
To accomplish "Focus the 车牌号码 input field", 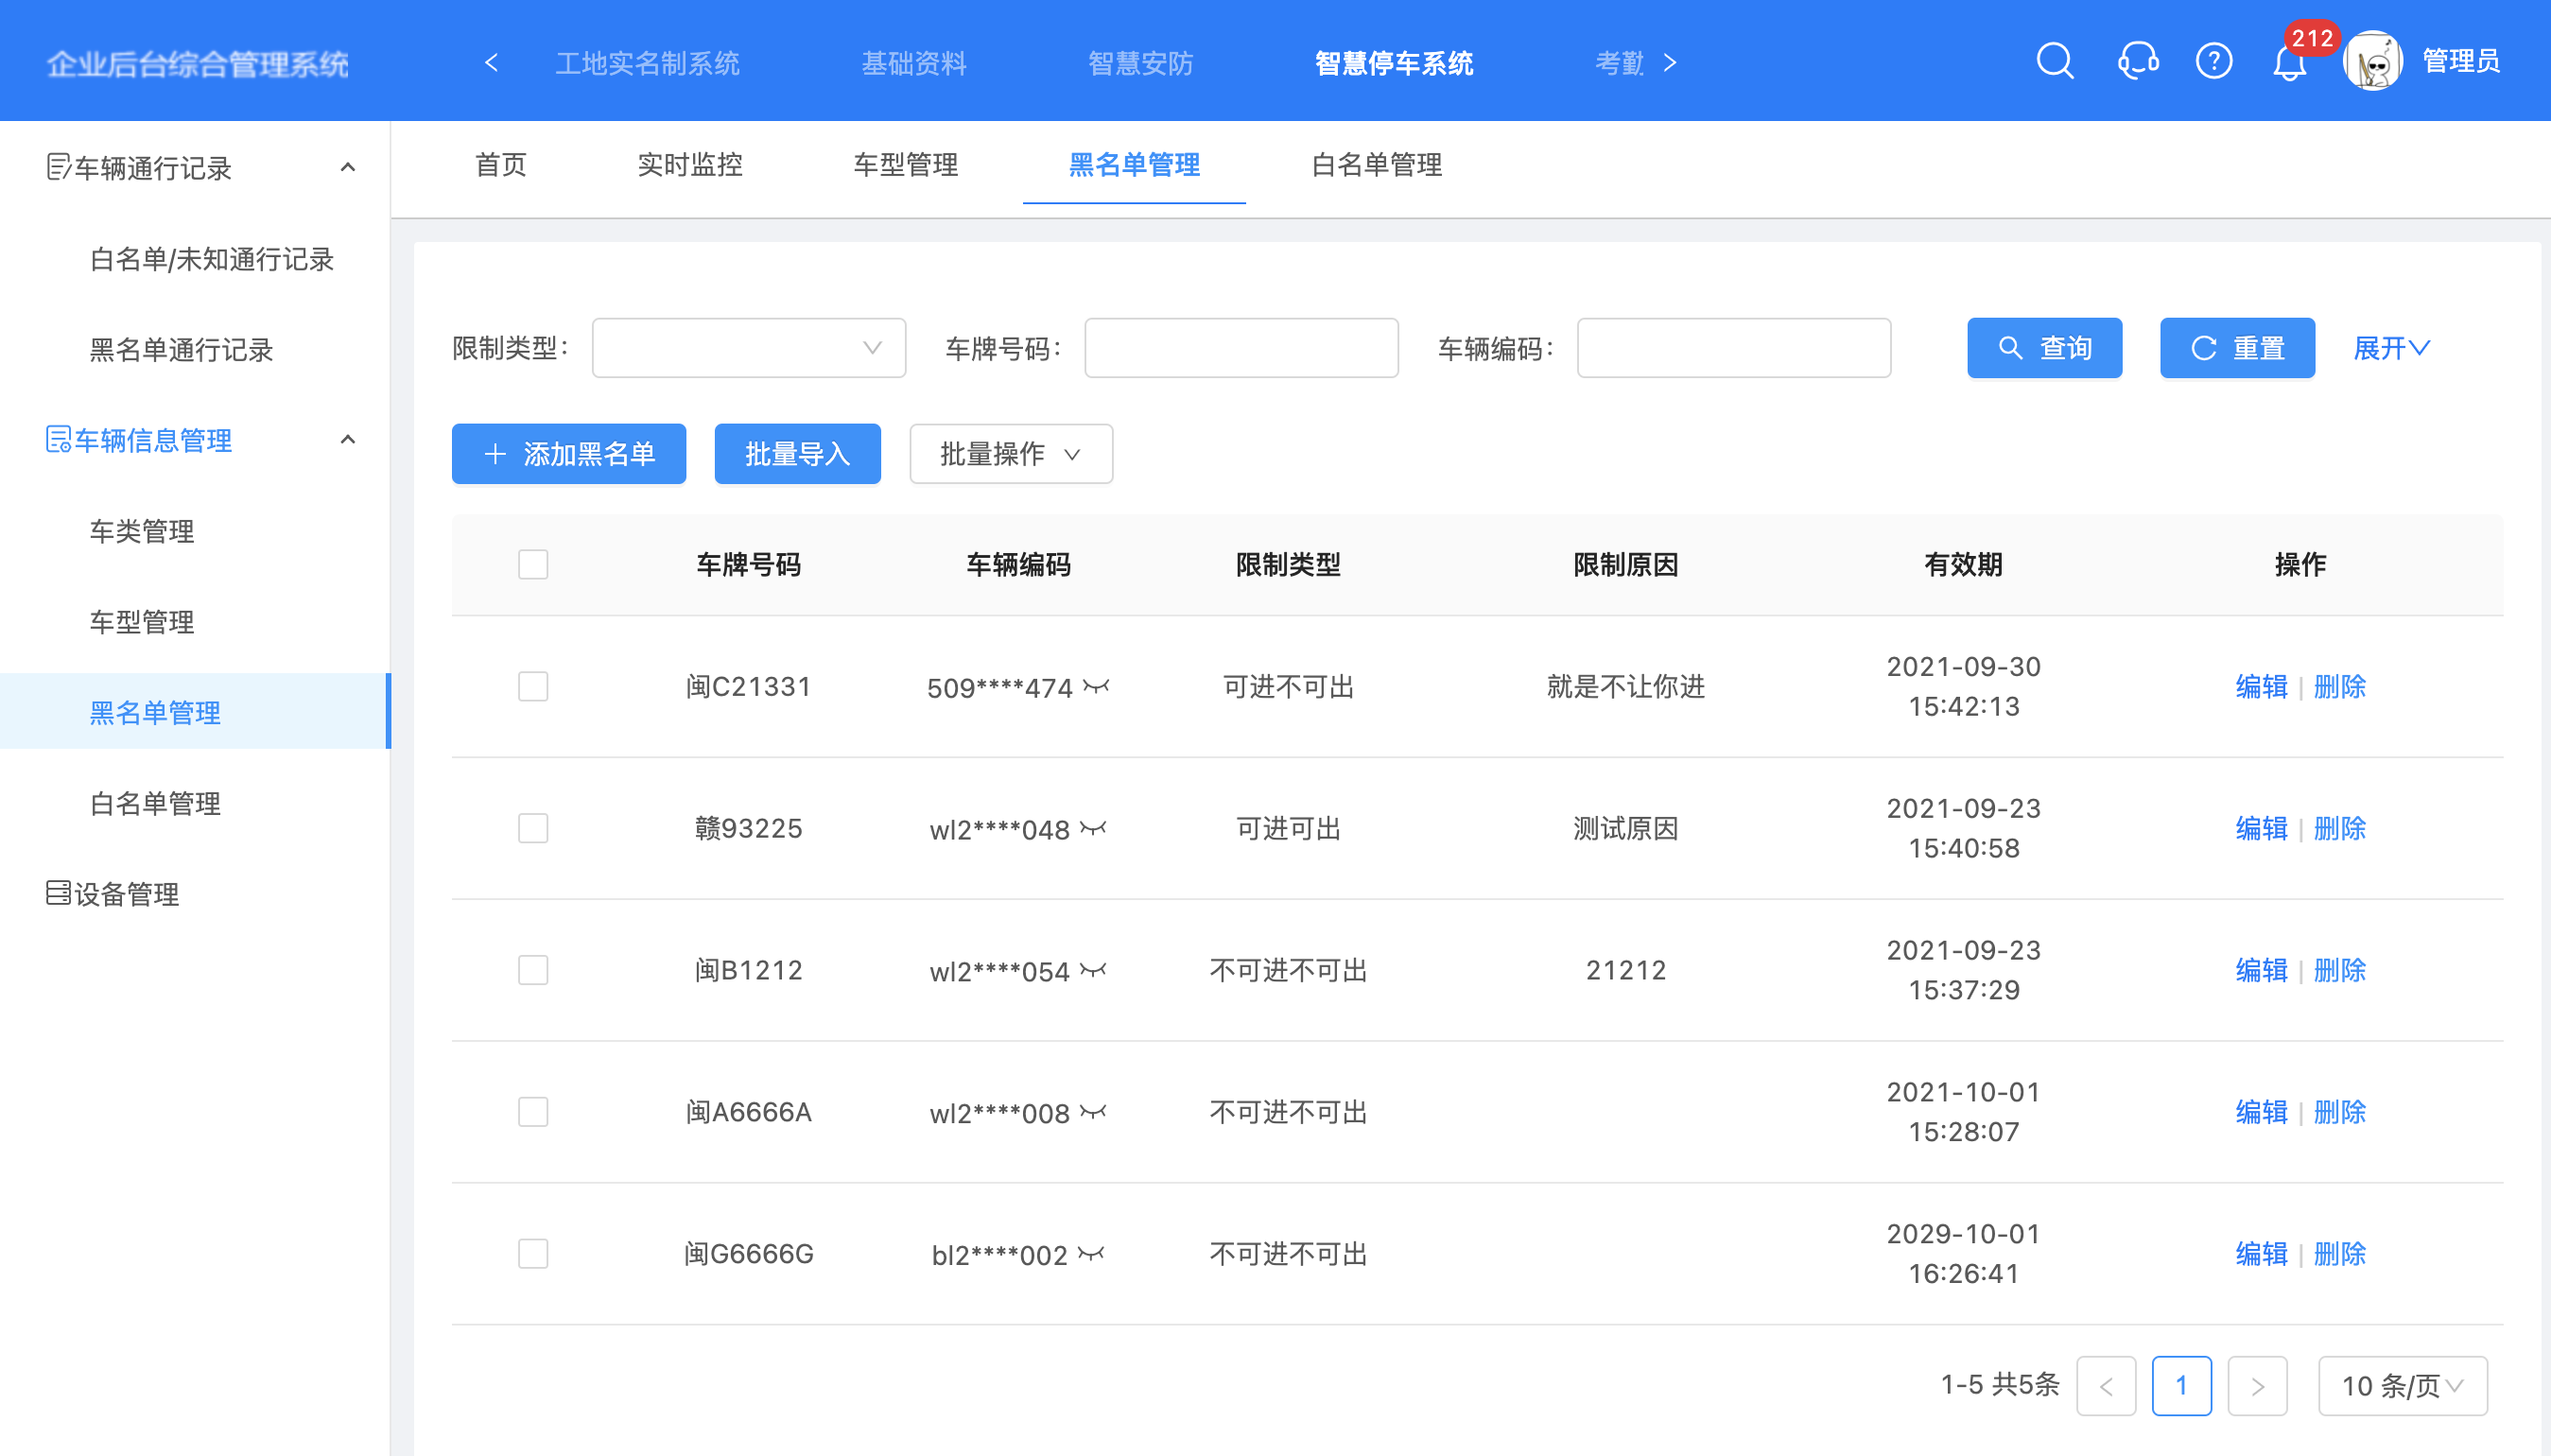I will [x=1240, y=348].
